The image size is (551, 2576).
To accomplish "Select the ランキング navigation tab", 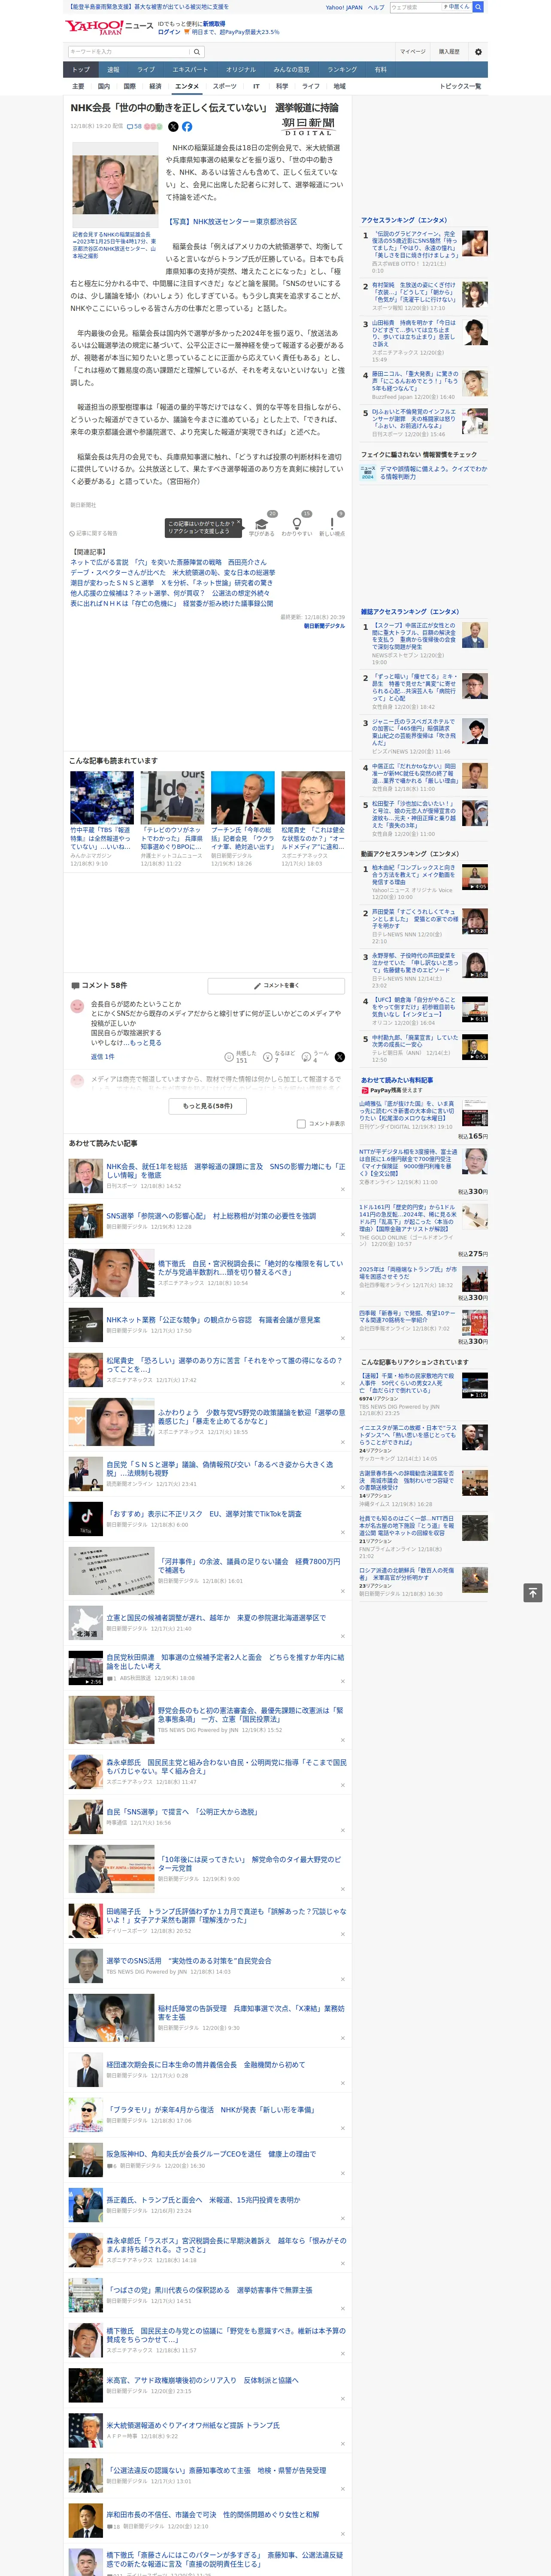I will tap(342, 70).
